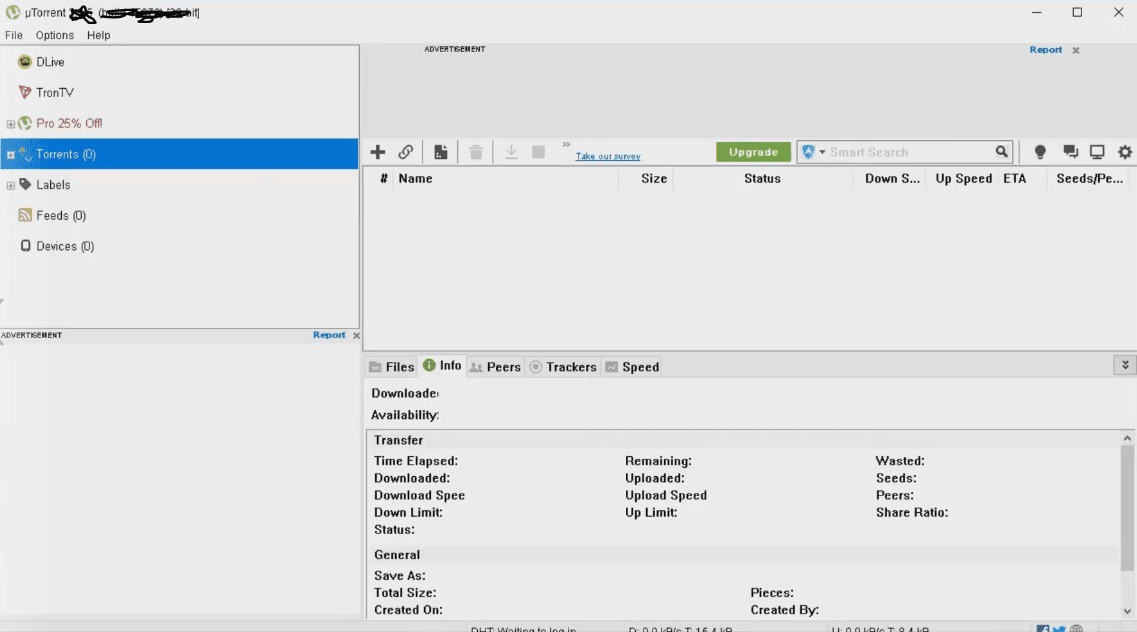Sort torrents by Seeds/Peers column
The height and width of the screenshot is (632, 1137).
[1090, 178]
